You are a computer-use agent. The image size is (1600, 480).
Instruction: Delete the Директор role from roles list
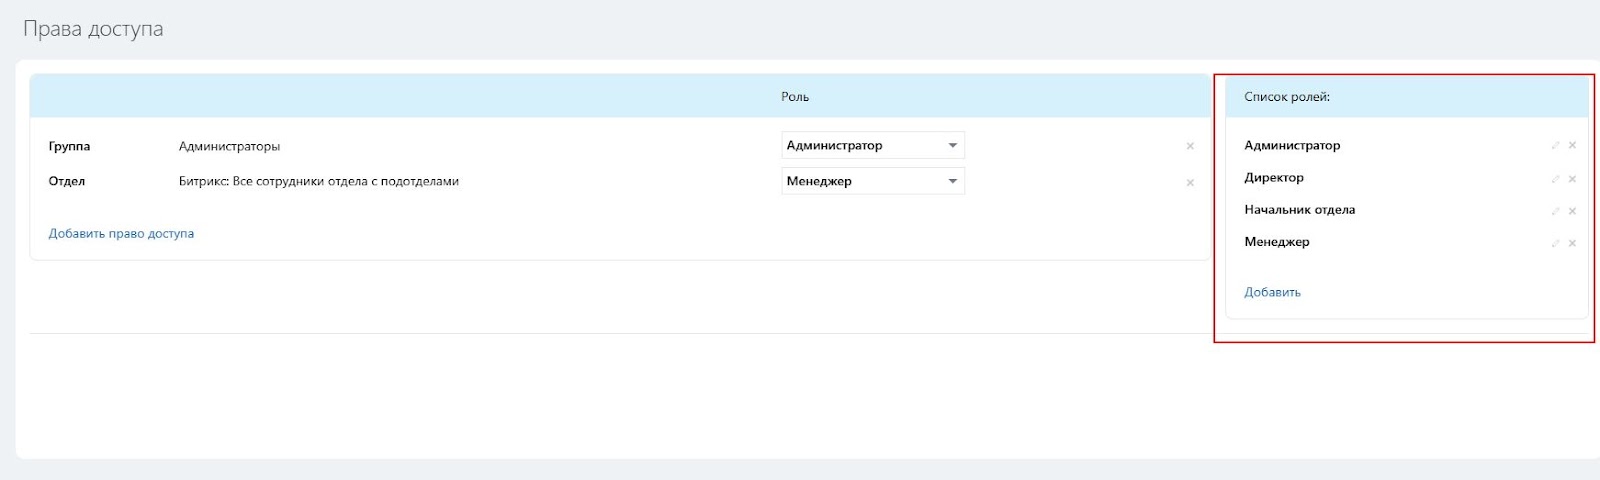point(1572,179)
